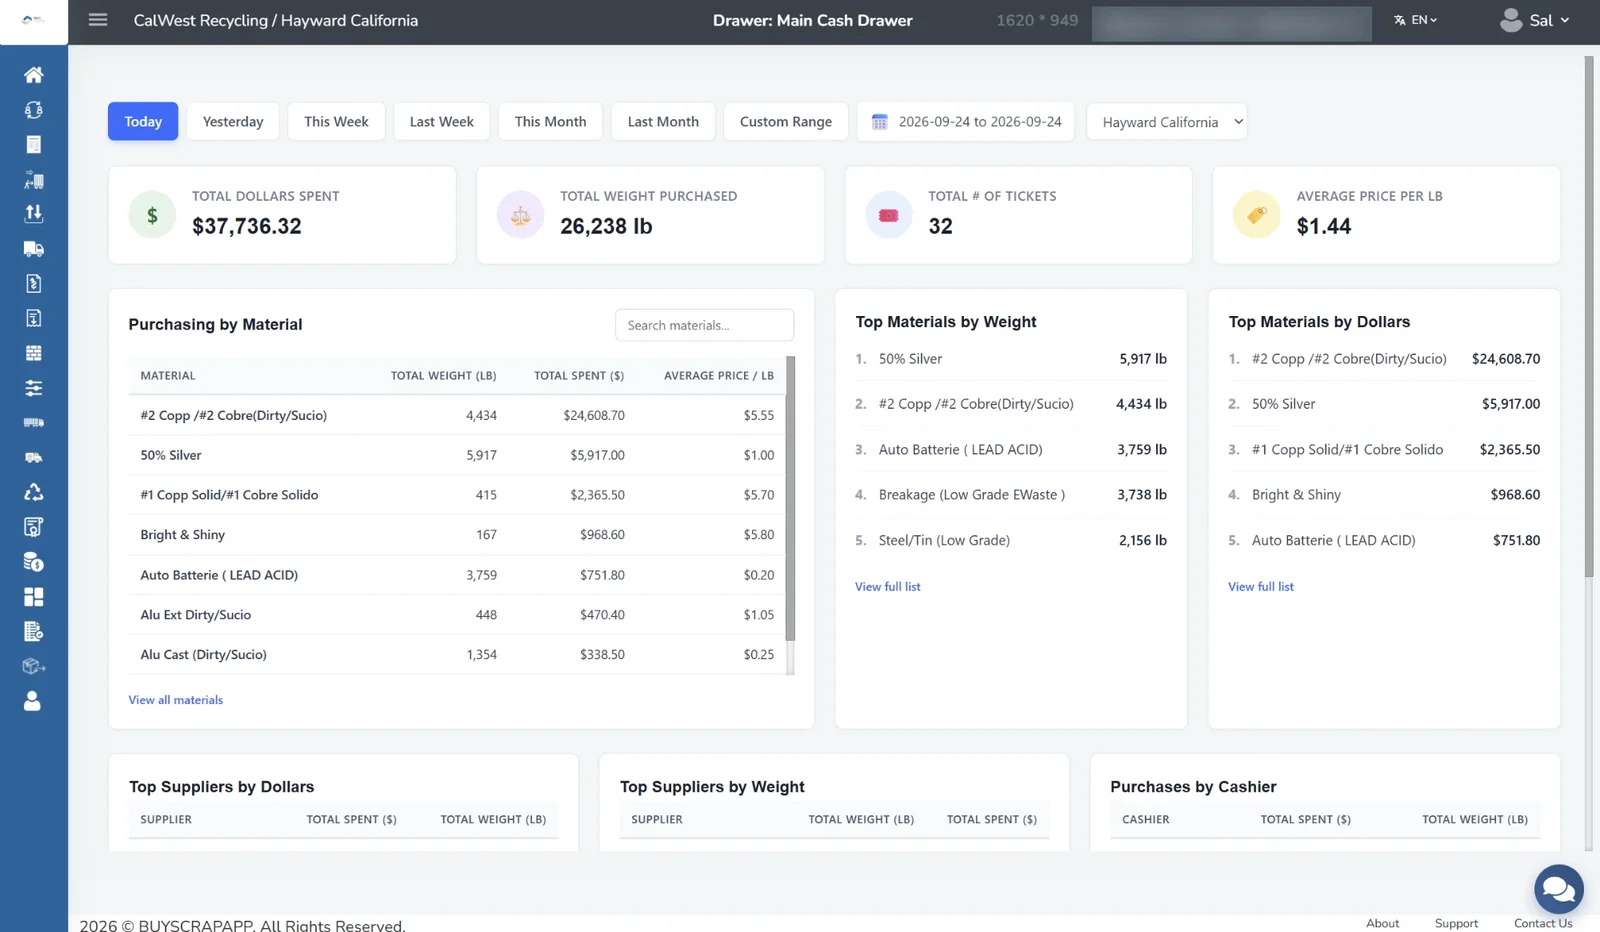
Task: Open the live chat bubble
Action: [x=1559, y=889]
